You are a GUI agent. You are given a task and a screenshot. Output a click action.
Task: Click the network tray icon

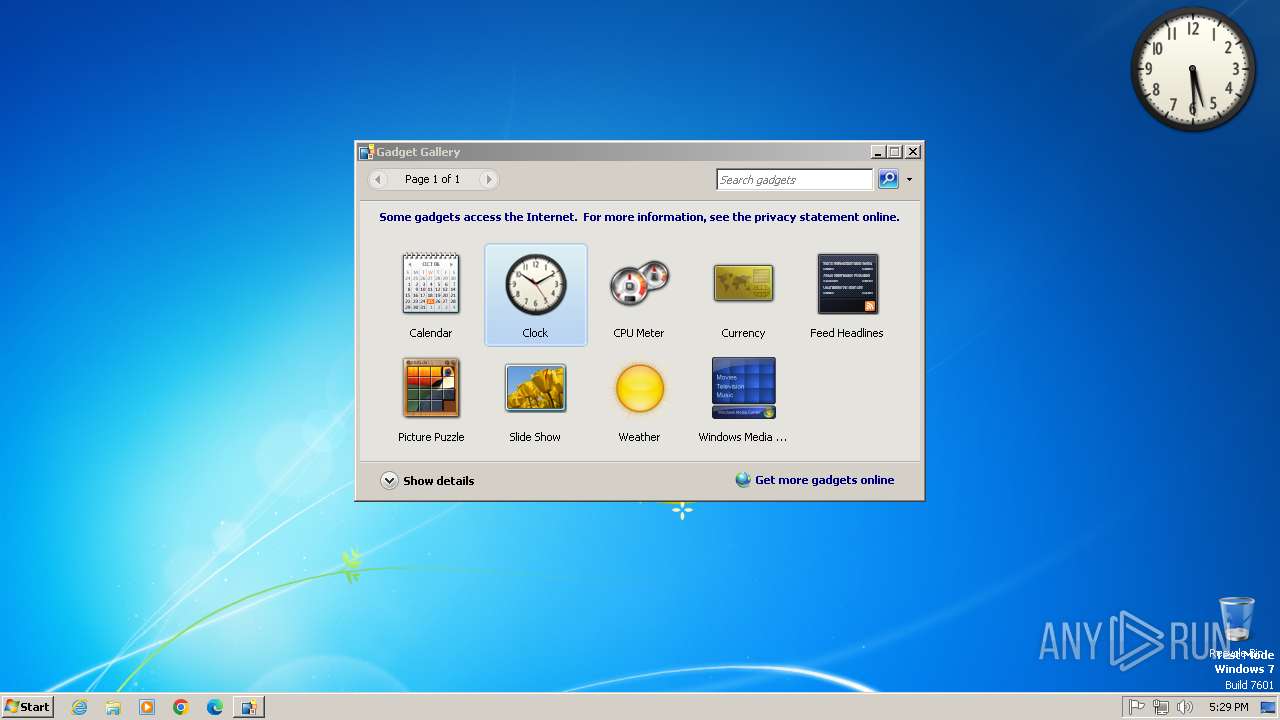point(1161,707)
